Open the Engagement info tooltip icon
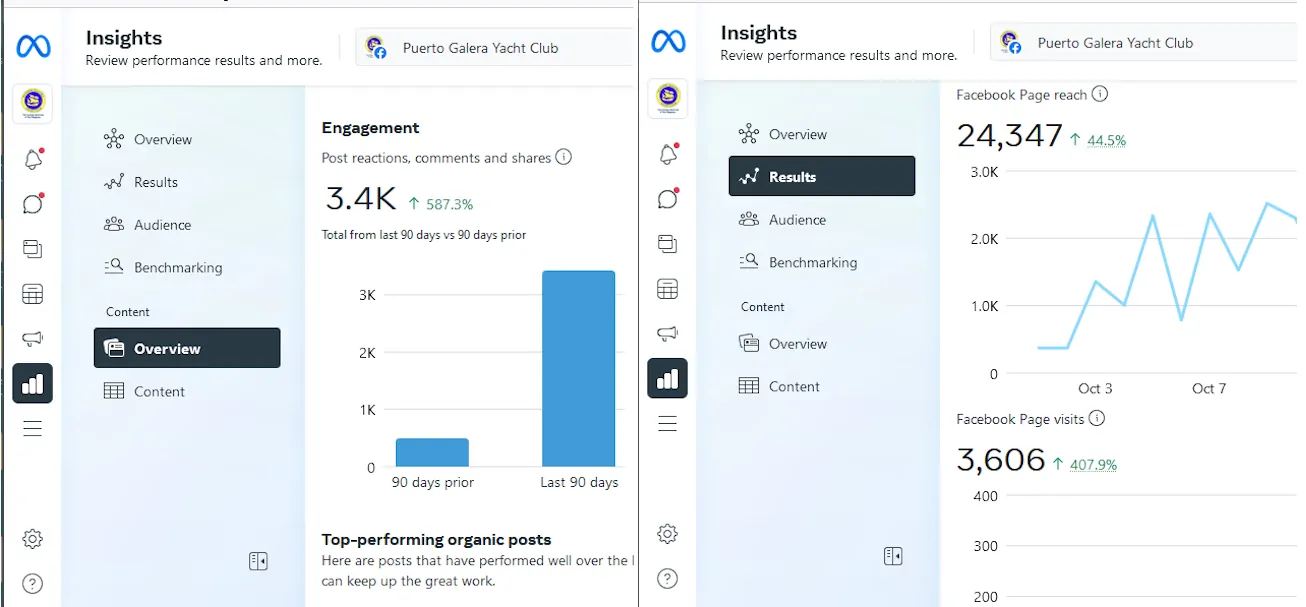The width and height of the screenshot is (1306, 607). point(563,157)
